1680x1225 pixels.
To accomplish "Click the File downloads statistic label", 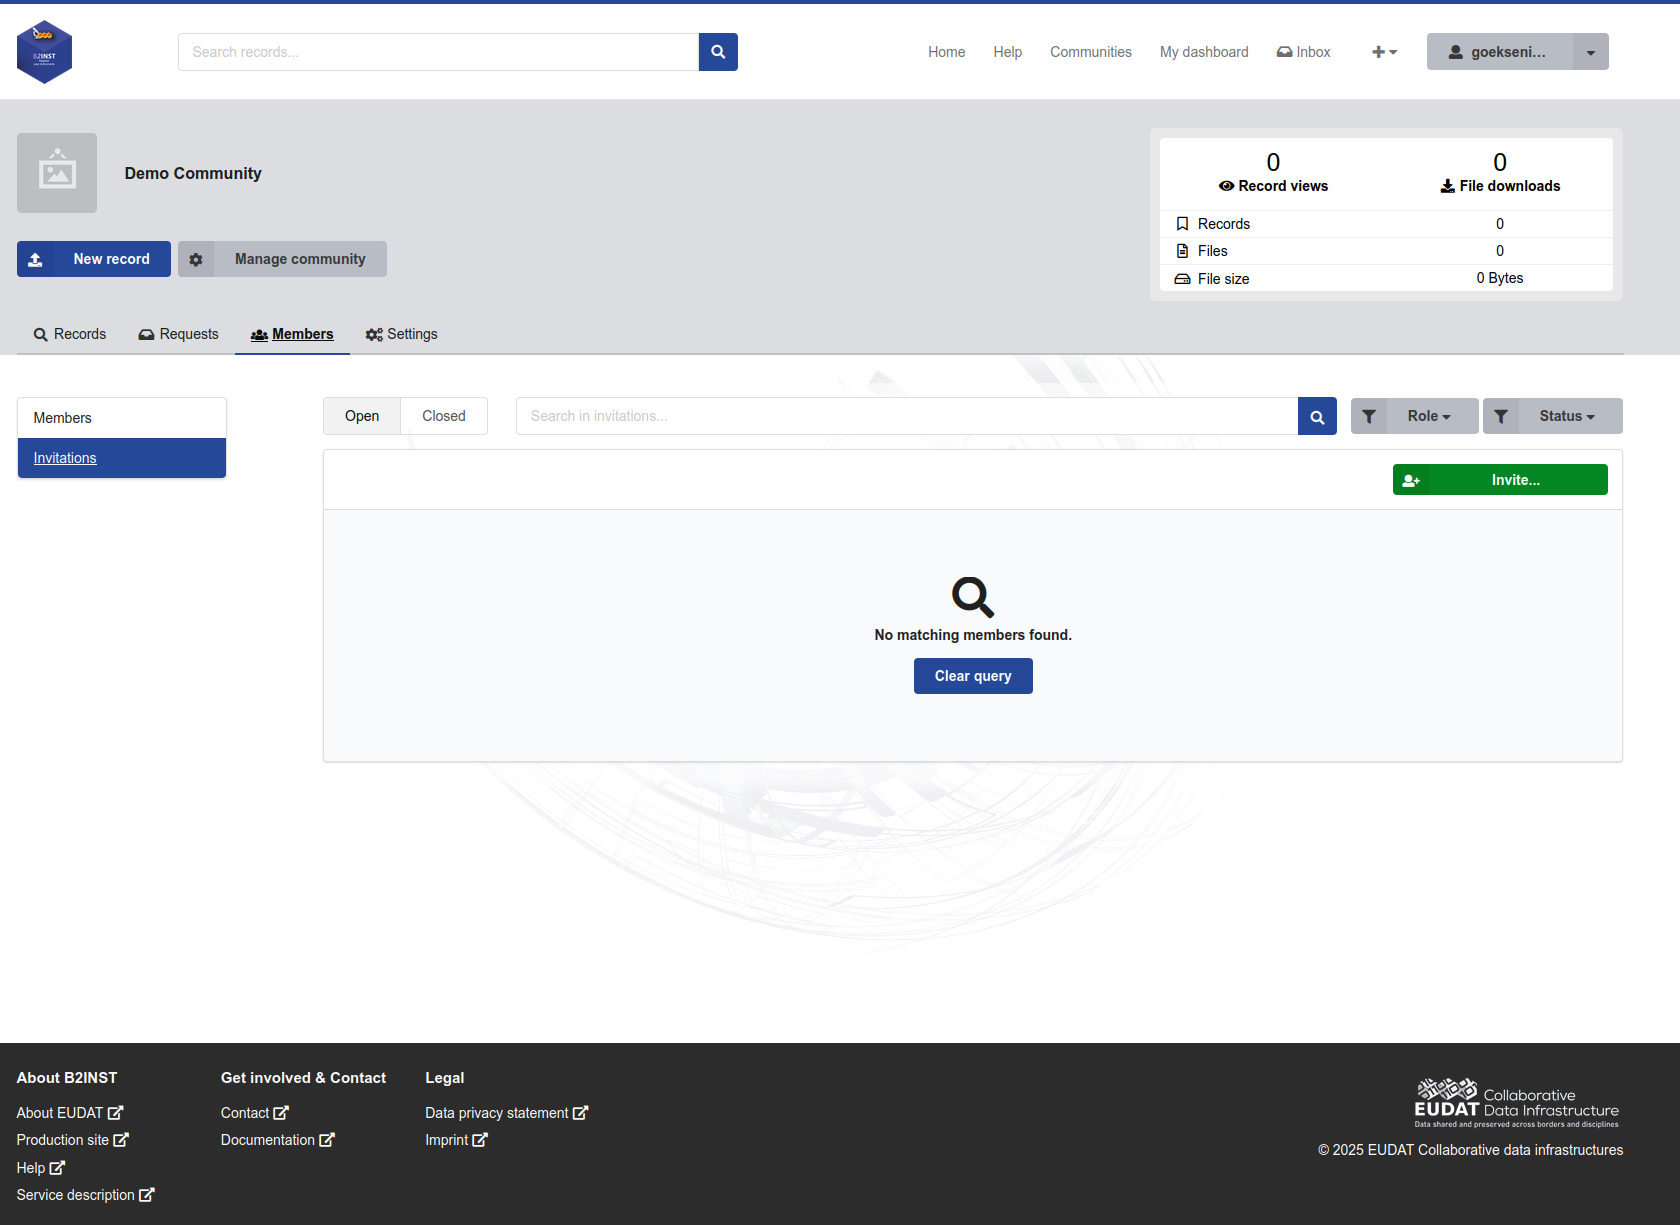I will click(x=1500, y=186).
